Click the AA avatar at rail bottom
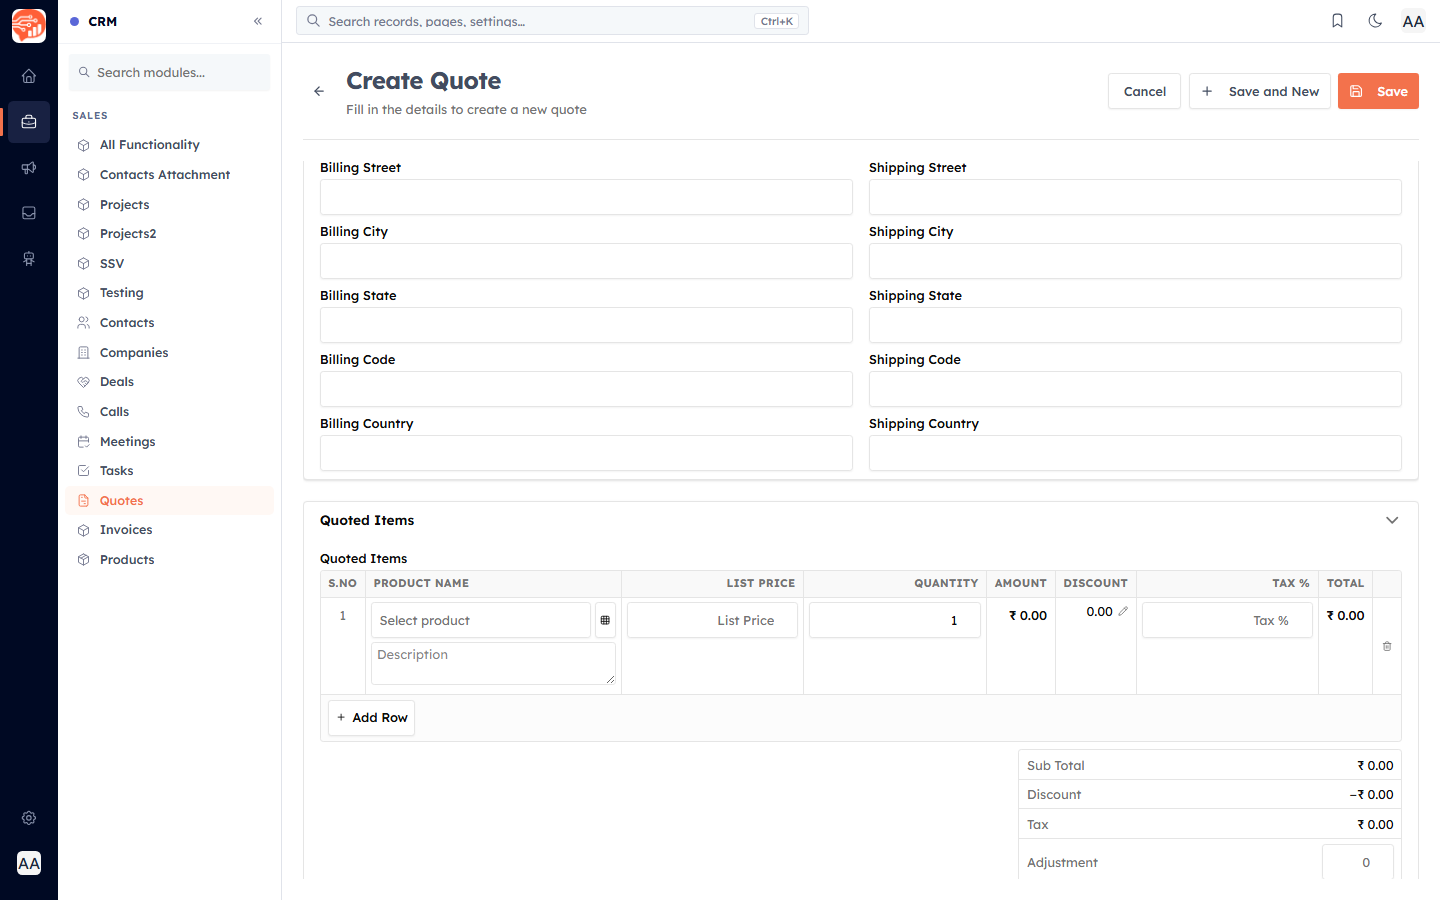 29,863
